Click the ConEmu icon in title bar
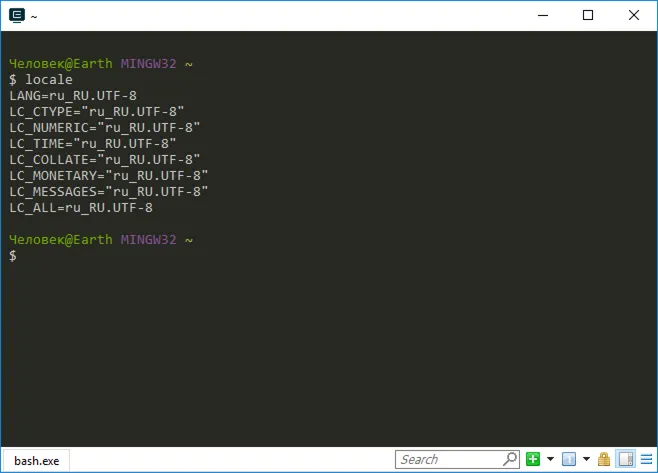 tap(15, 15)
